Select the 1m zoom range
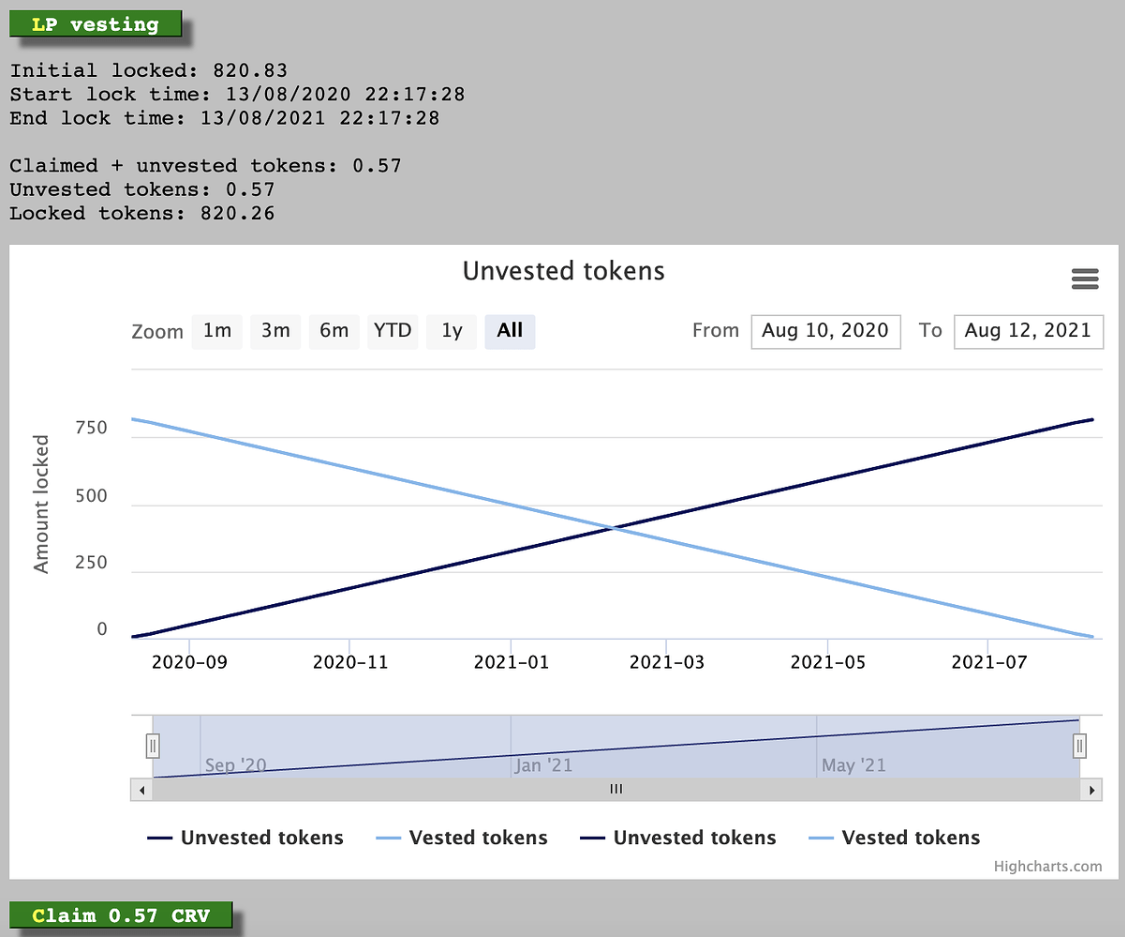 point(217,331)
